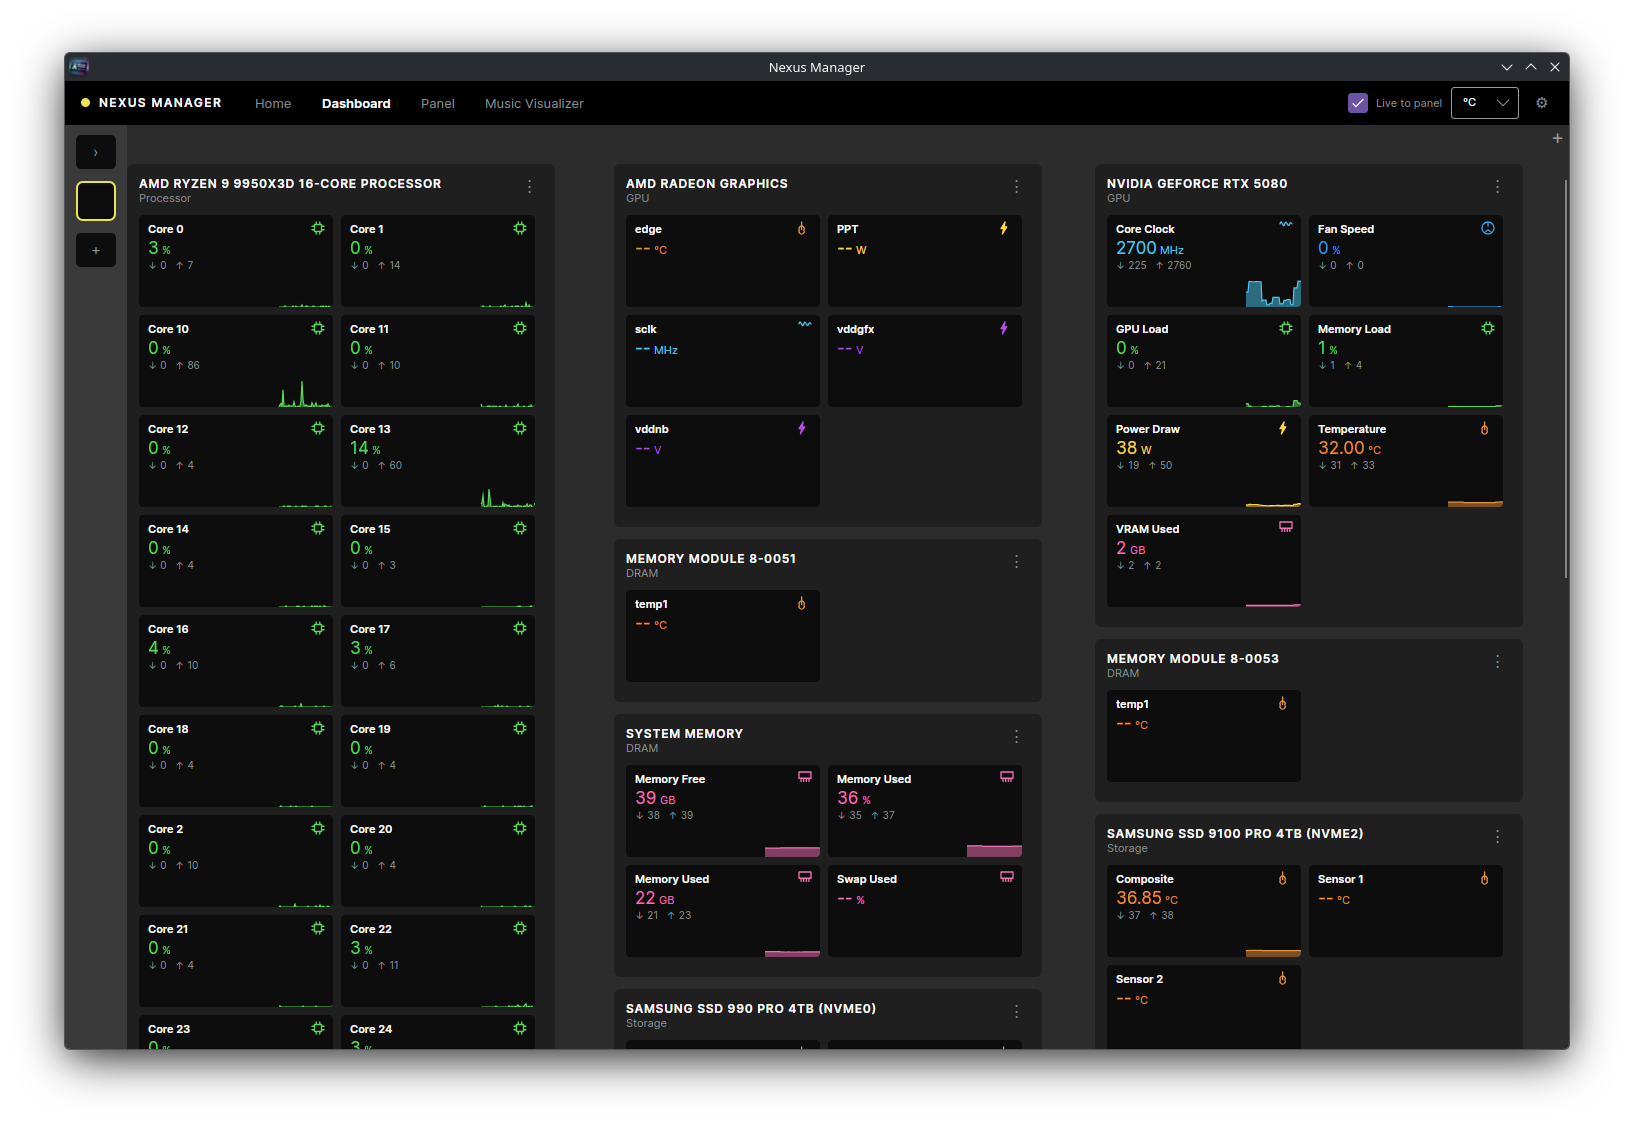1634x1126 pixels.
Task: Expand the left sidebar with chevron button
Action: [x=96, y=152]
